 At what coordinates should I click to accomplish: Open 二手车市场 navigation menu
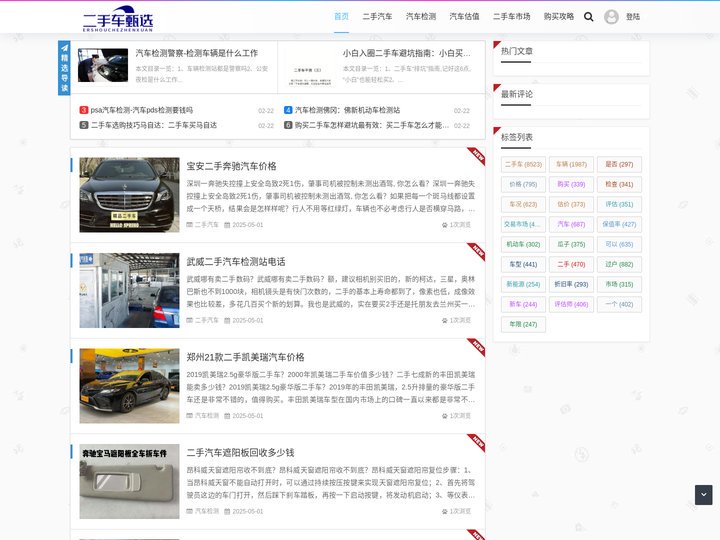tap(512, 17)
